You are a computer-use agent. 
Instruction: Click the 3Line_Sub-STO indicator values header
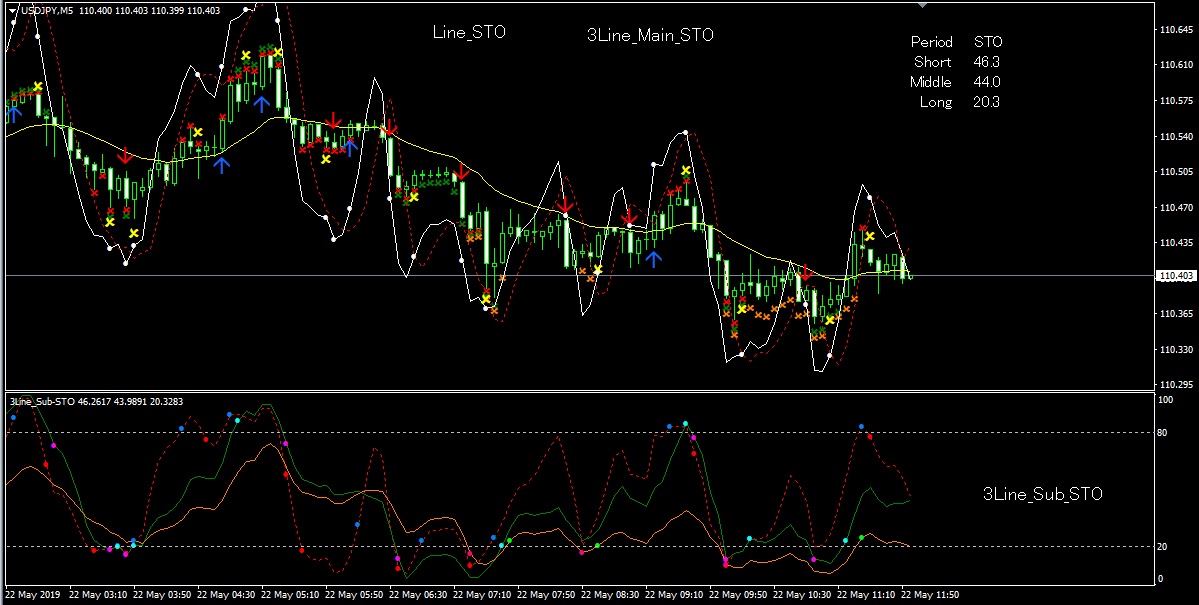point(96,402)
